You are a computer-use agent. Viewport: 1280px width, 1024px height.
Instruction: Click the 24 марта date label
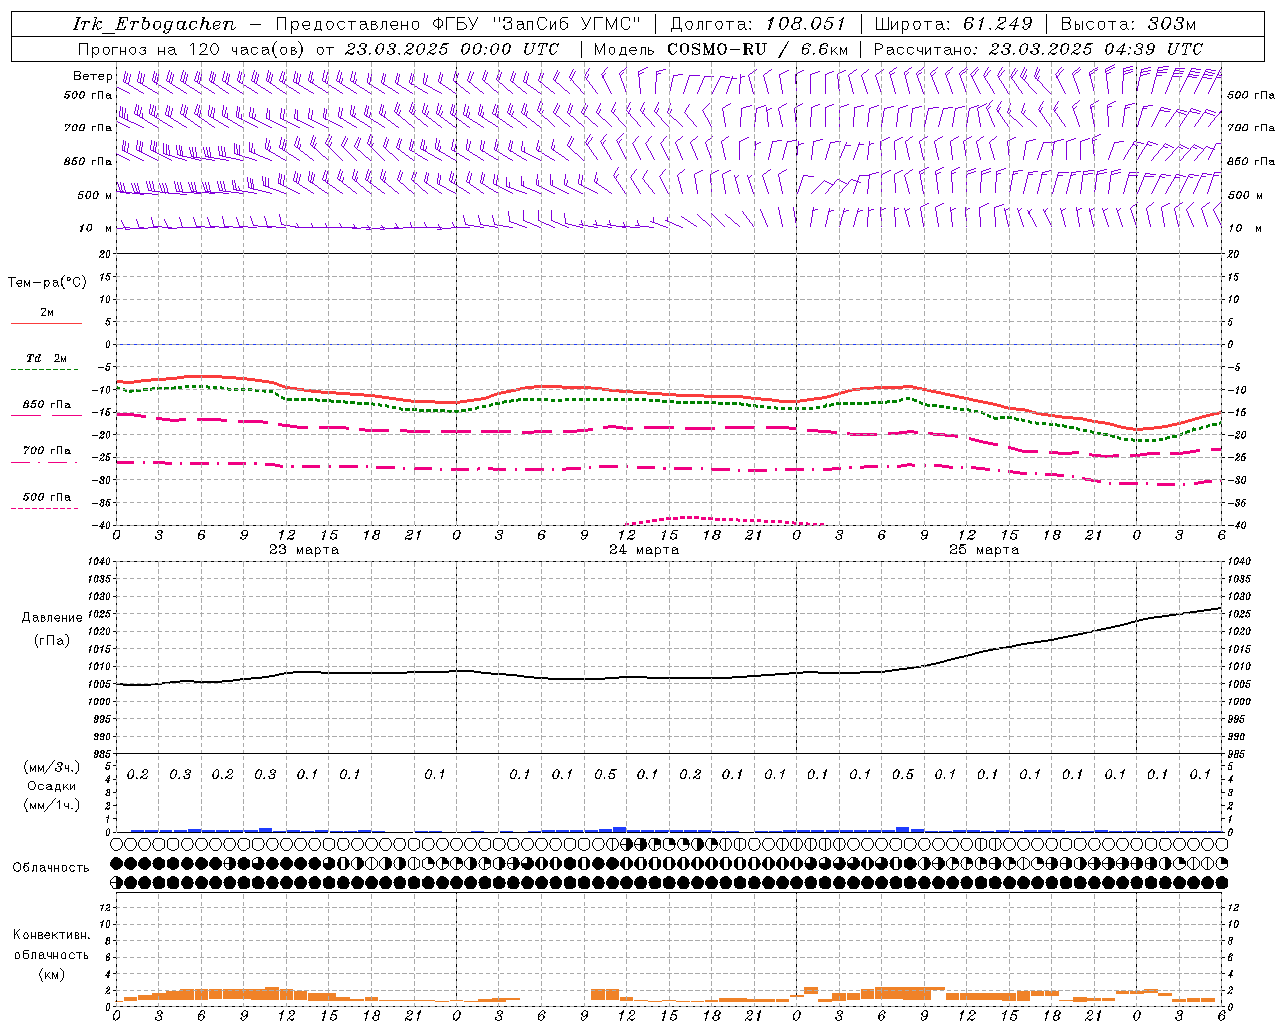tap(644, 550)
